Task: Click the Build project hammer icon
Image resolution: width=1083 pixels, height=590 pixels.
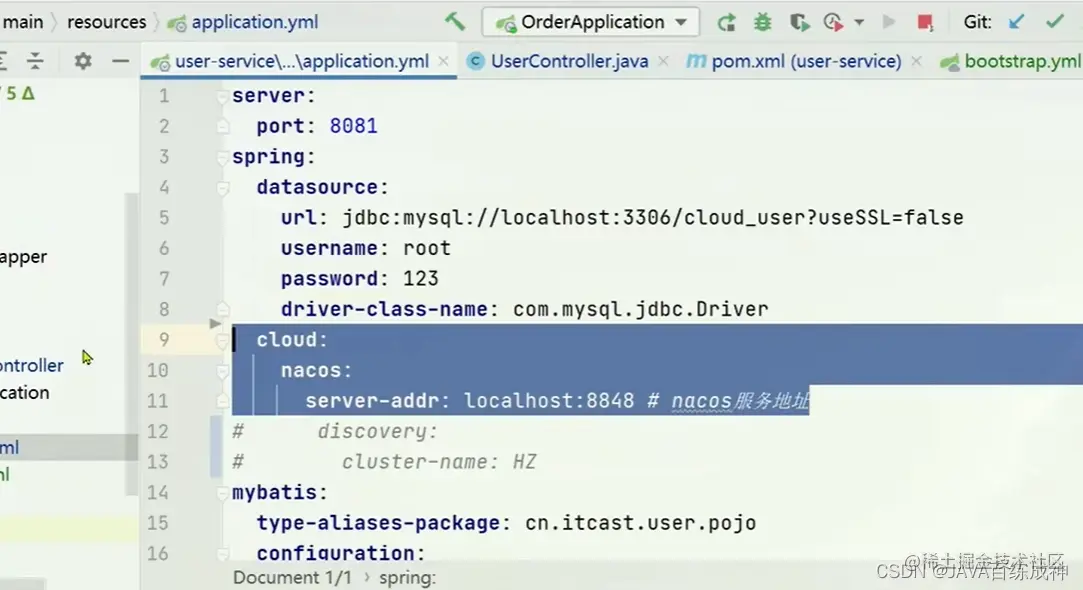Action: (454, 21)
